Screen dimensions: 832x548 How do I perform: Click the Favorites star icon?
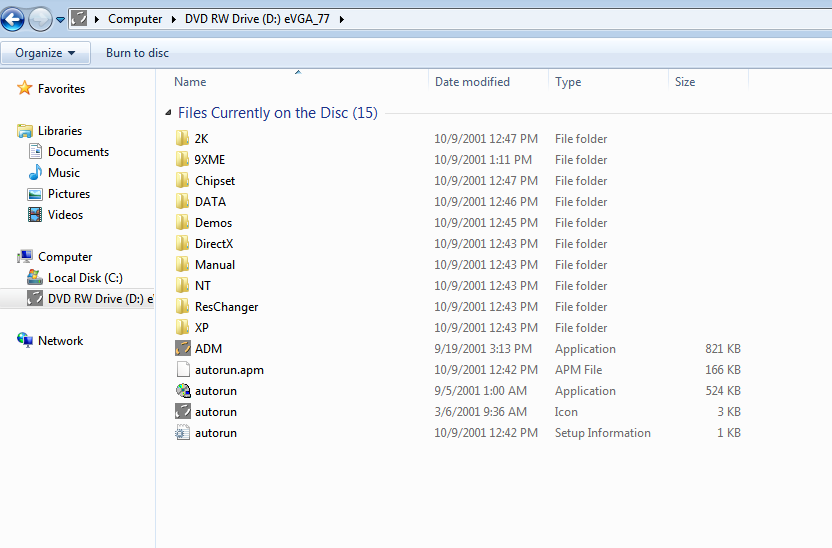24,88
